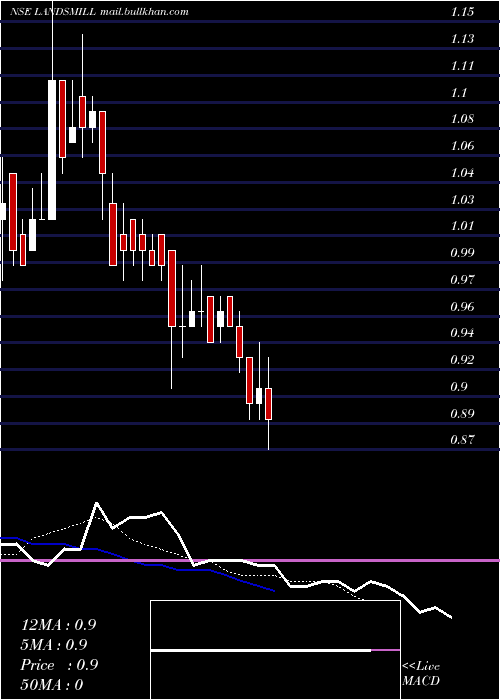This screenshot has width=500, height=700.
Task: Click the white bar inside MACD box
Action: [x=261, y=650]
